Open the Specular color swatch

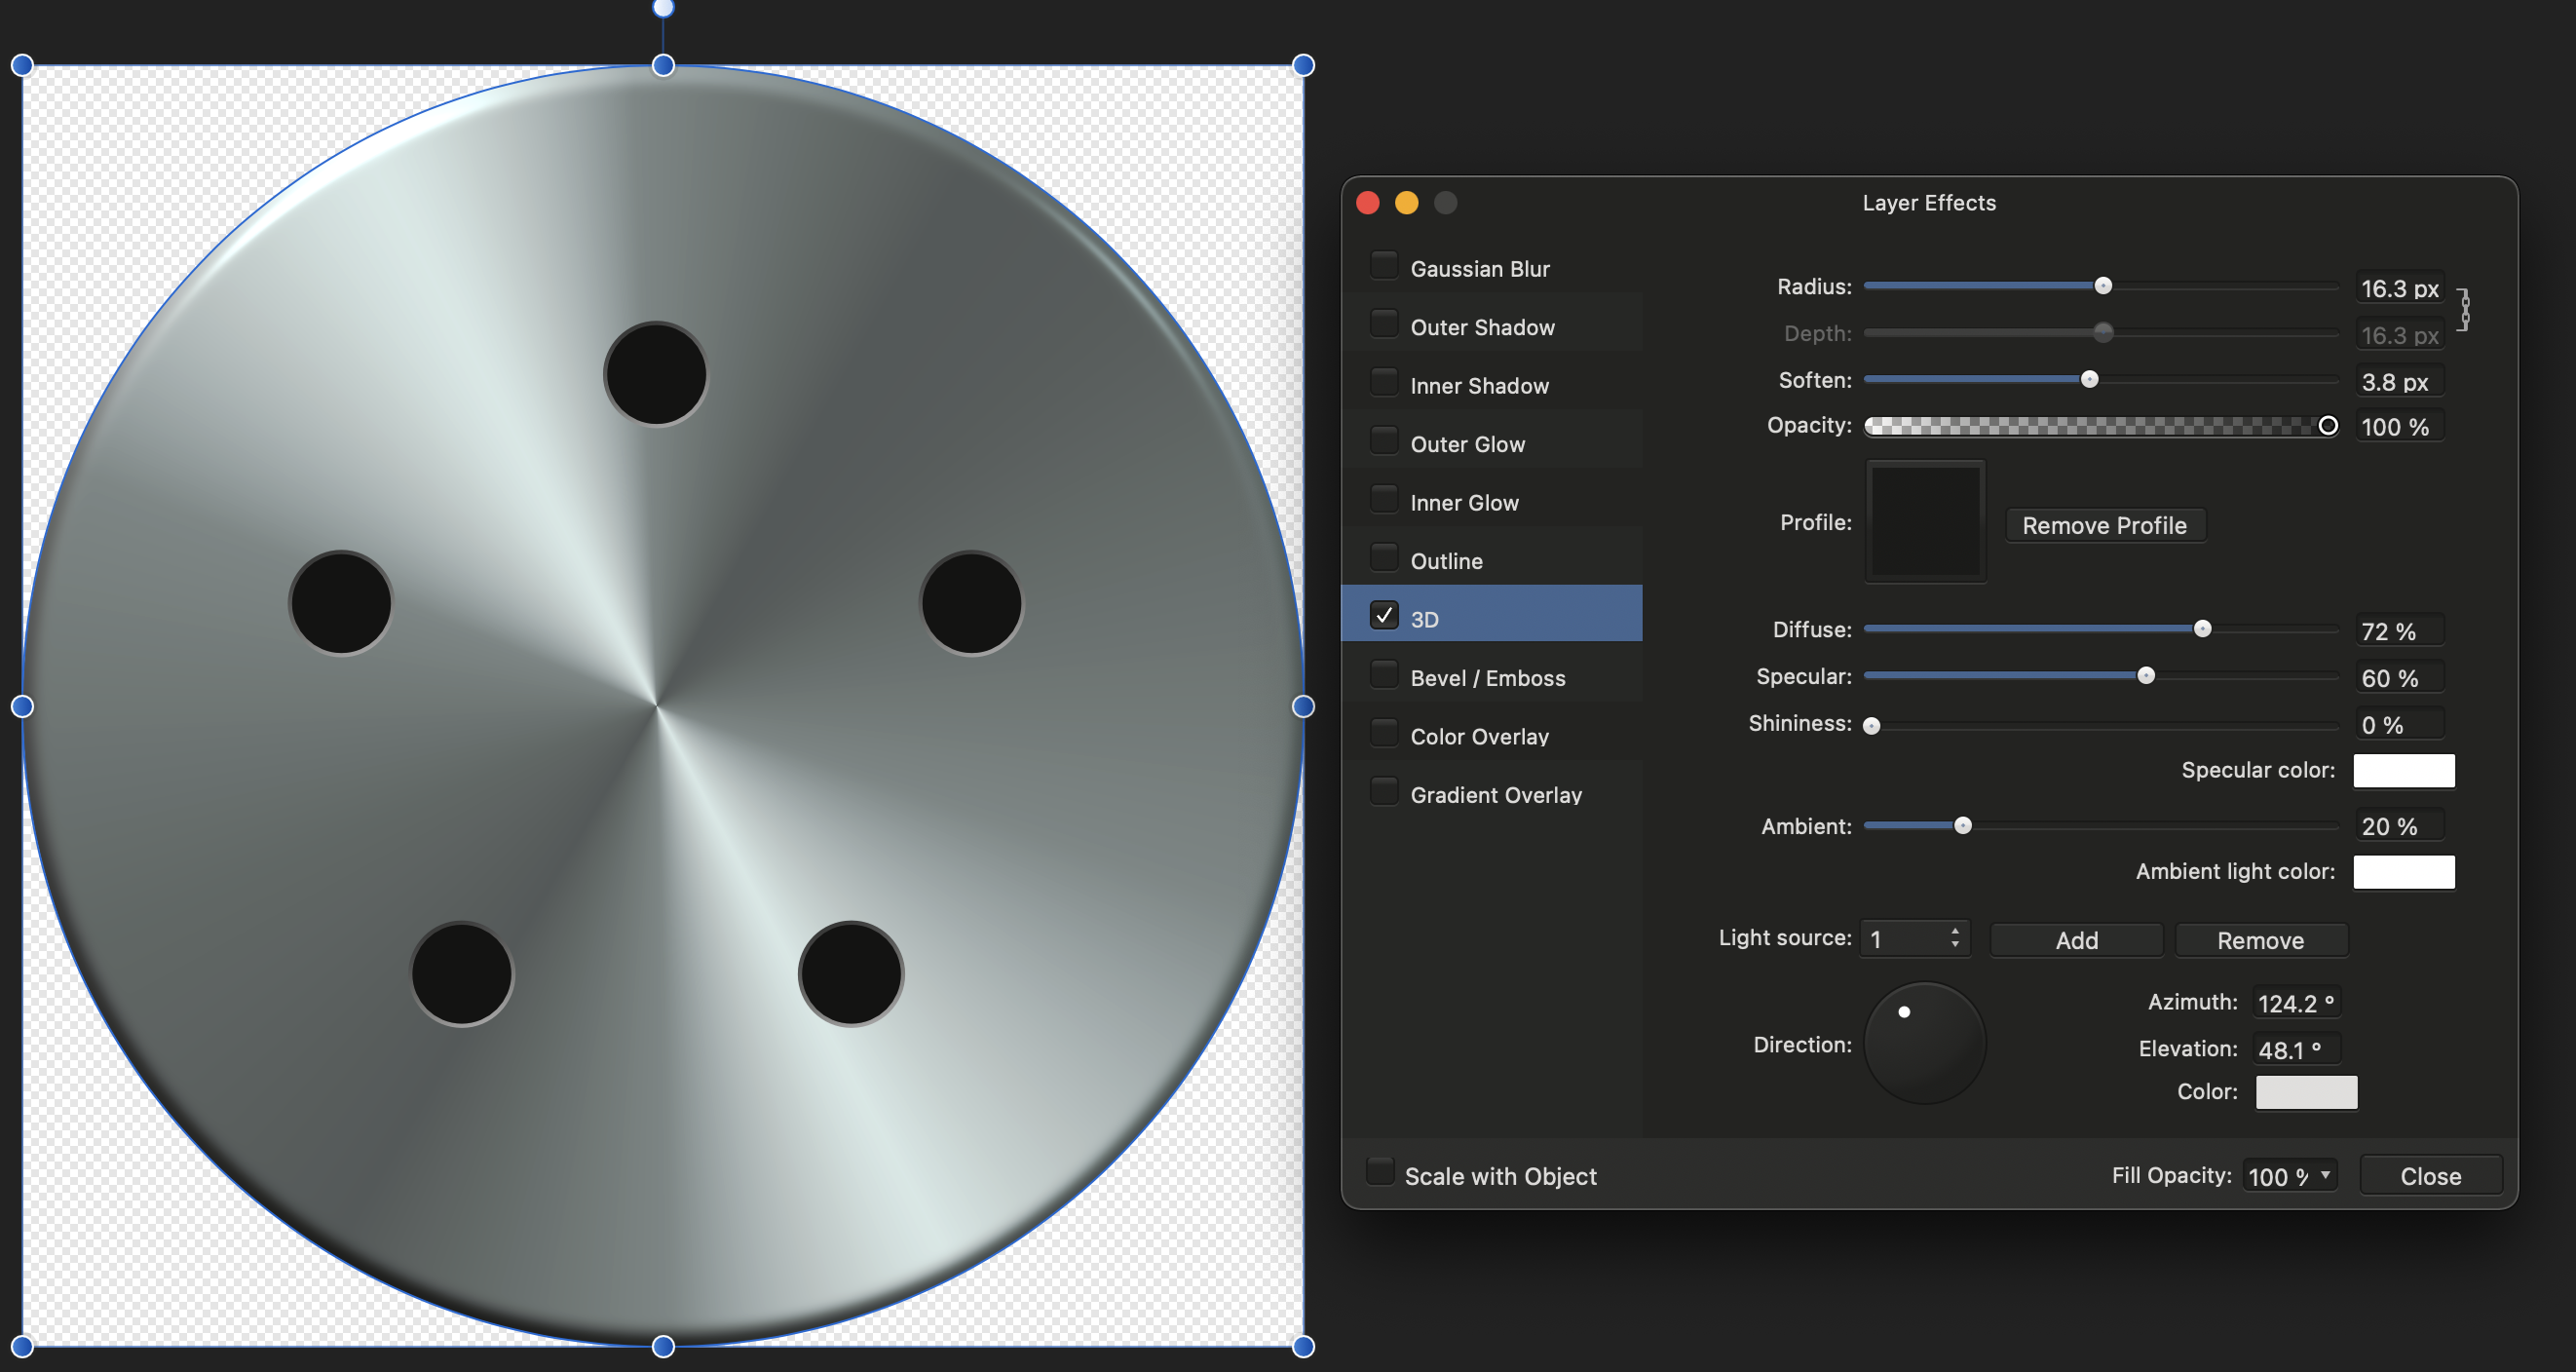(x=2403, y=770)
